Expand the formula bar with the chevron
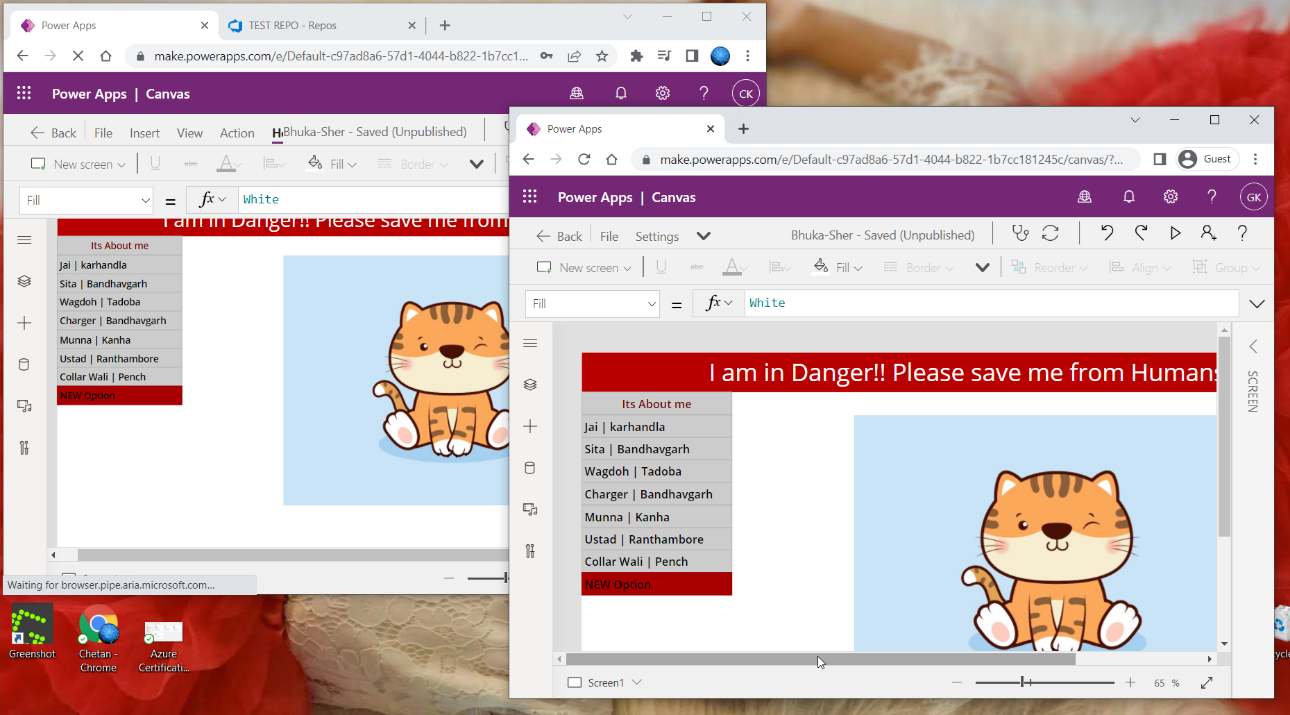Screen dimensions: 1290x715 click(1256, 303)
